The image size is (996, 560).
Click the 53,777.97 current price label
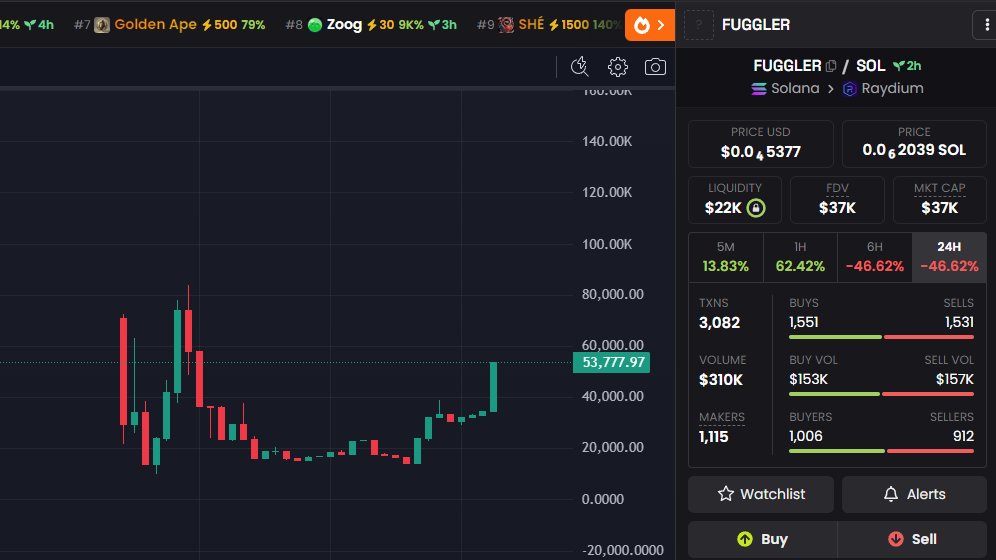coord(611,363)
